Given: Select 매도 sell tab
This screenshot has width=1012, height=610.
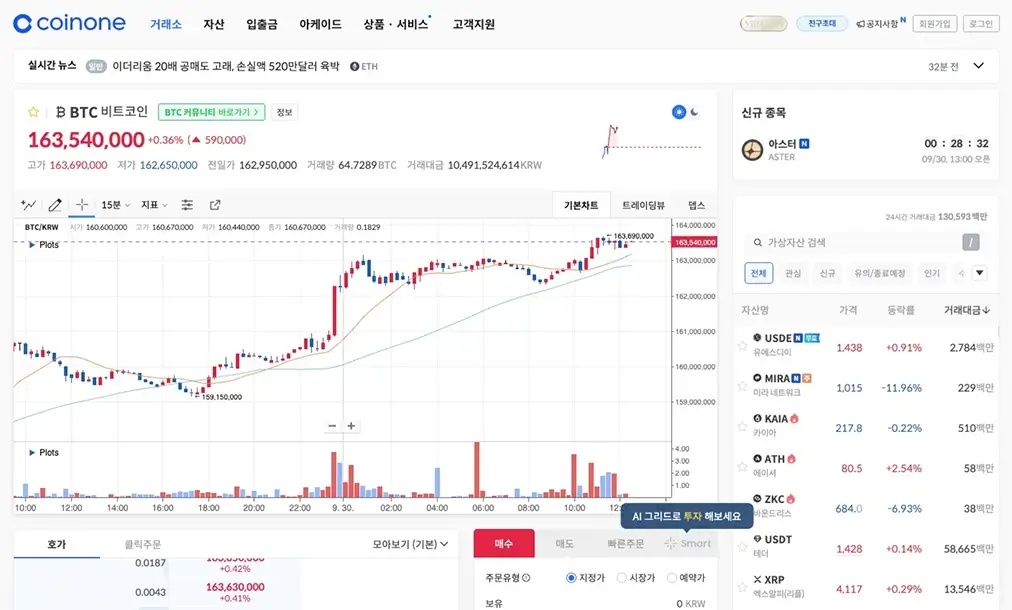Looking at the screenshot, I should click(565, 544).
